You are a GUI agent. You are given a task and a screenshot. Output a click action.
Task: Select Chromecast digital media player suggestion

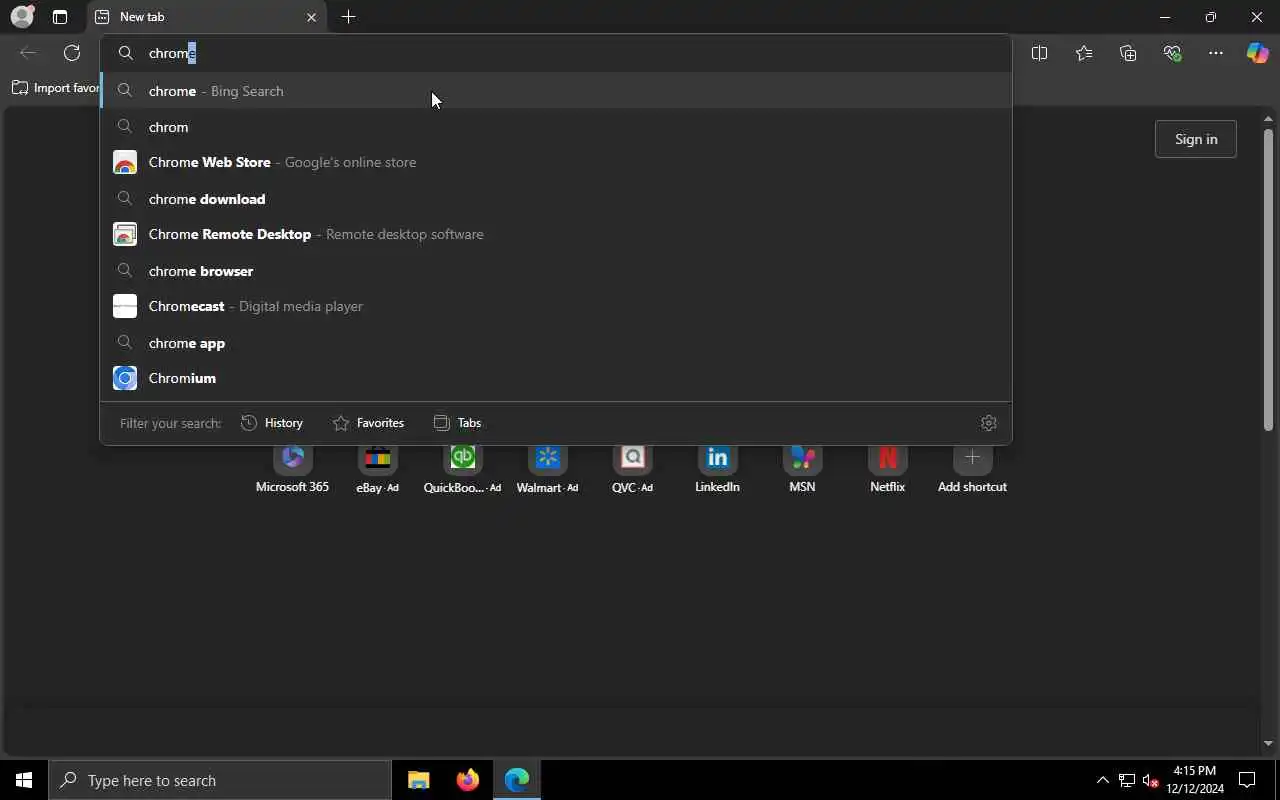coord(555,306)
